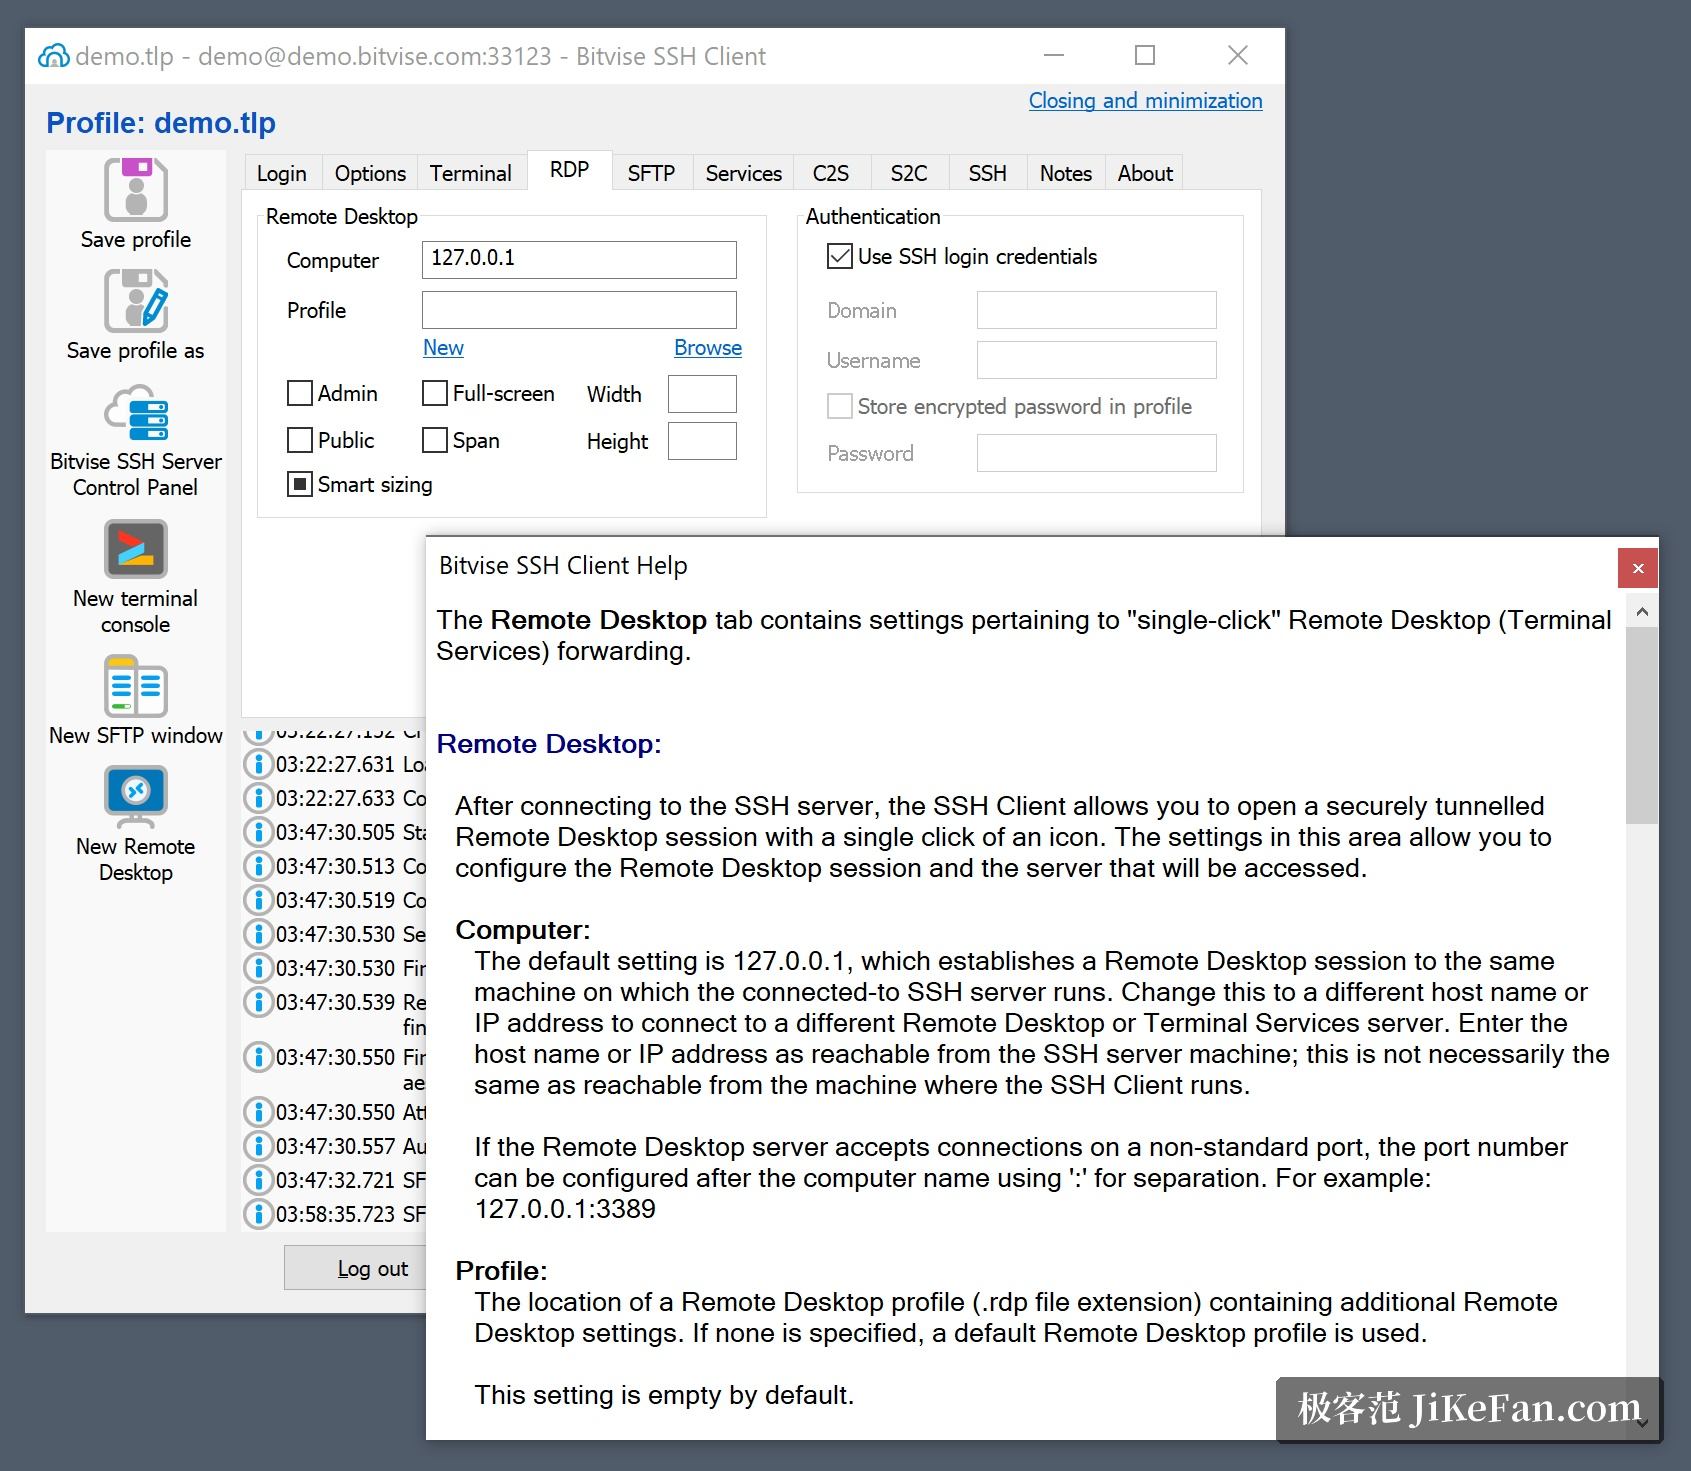Screen dimensions: 1691x1471
Task: Click the Height input field
Action: click(x=702, y=441)
